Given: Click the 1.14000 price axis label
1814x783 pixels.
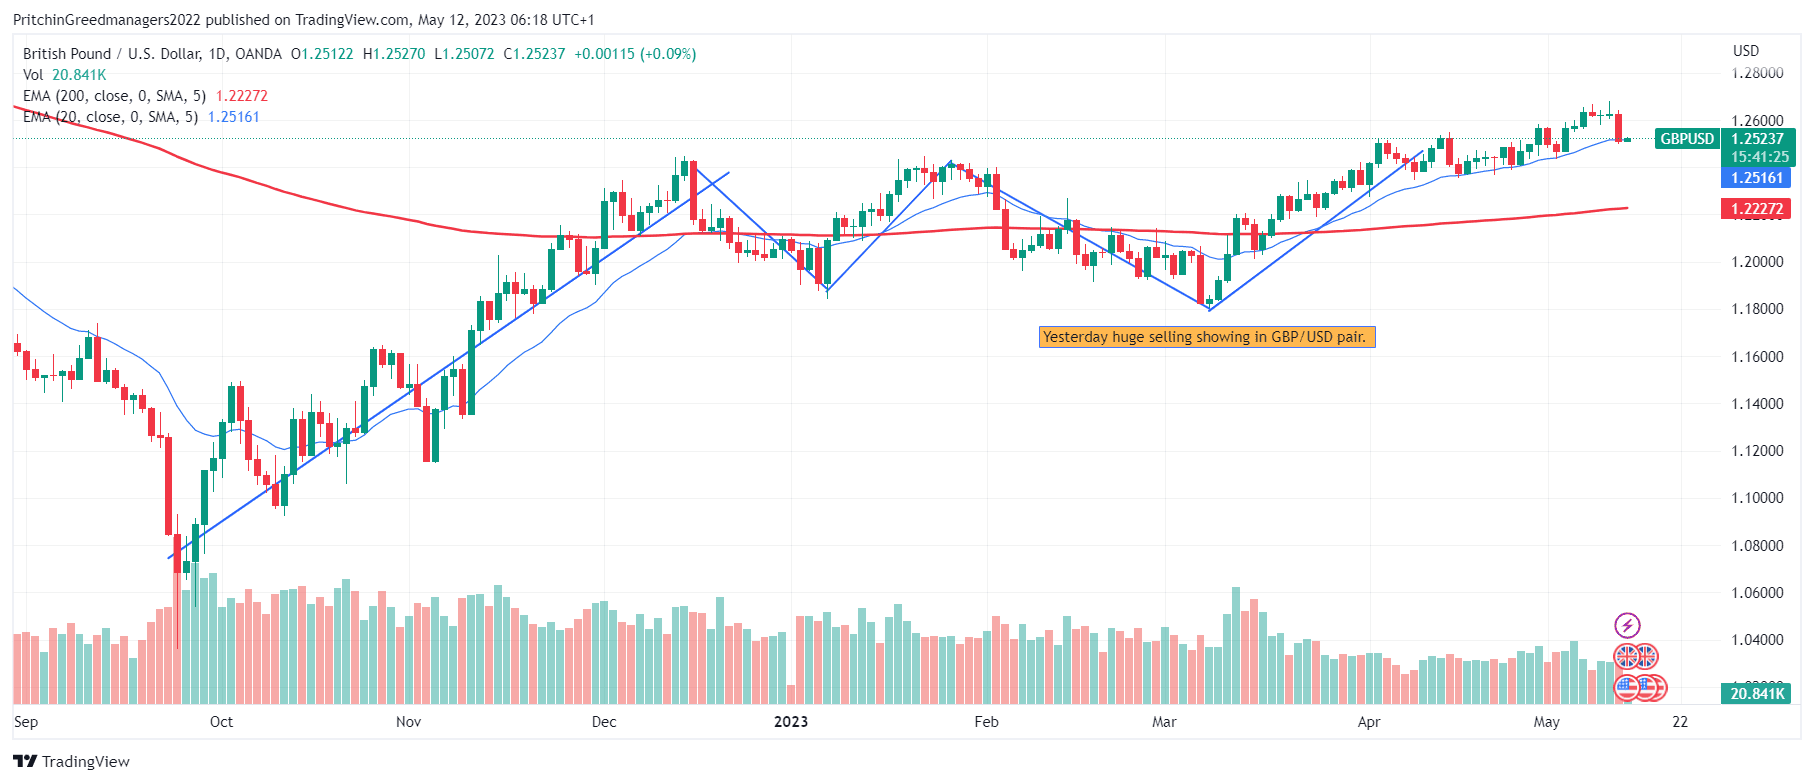Looking at the screenshot, I should tap(1758, 404).
